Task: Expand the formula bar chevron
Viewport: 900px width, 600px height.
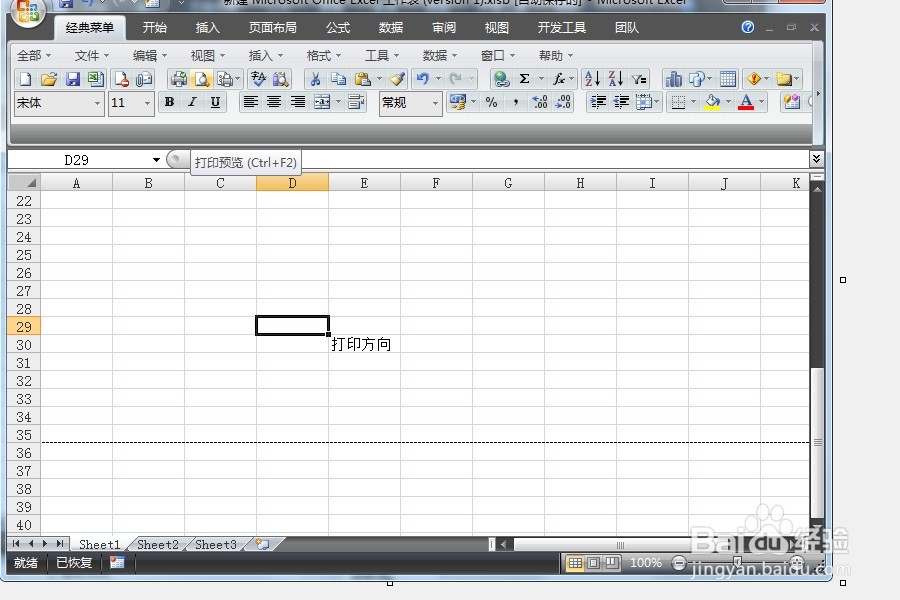Action: coord(816,158)
